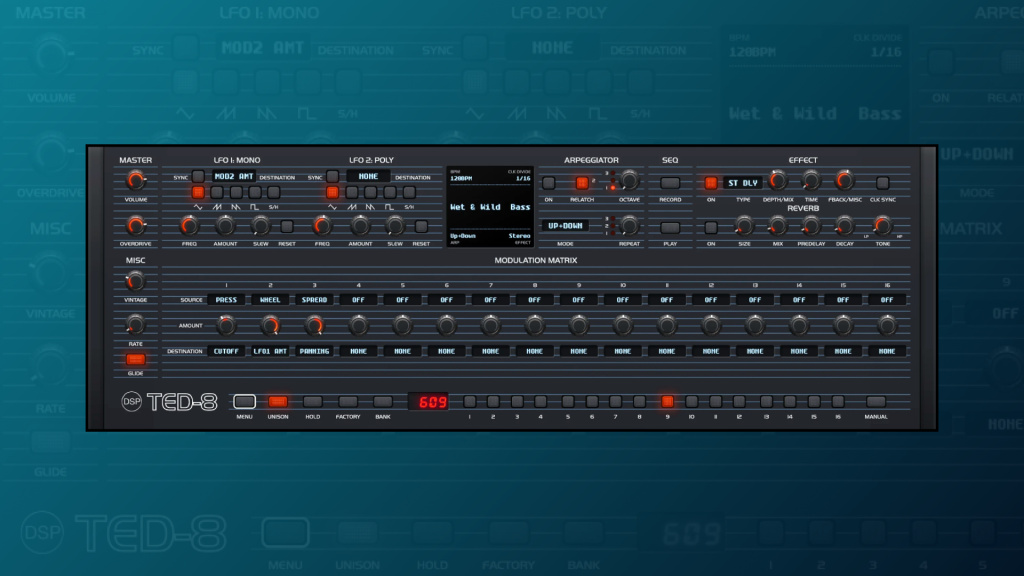This screenshot has width=1024, height=576.
Task: Click the 609 patch number display
Action: point(430,401)
